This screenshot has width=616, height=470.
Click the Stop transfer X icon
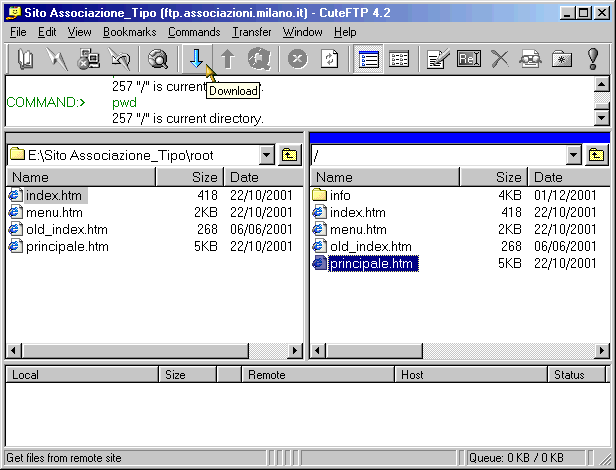click(297, 59)
